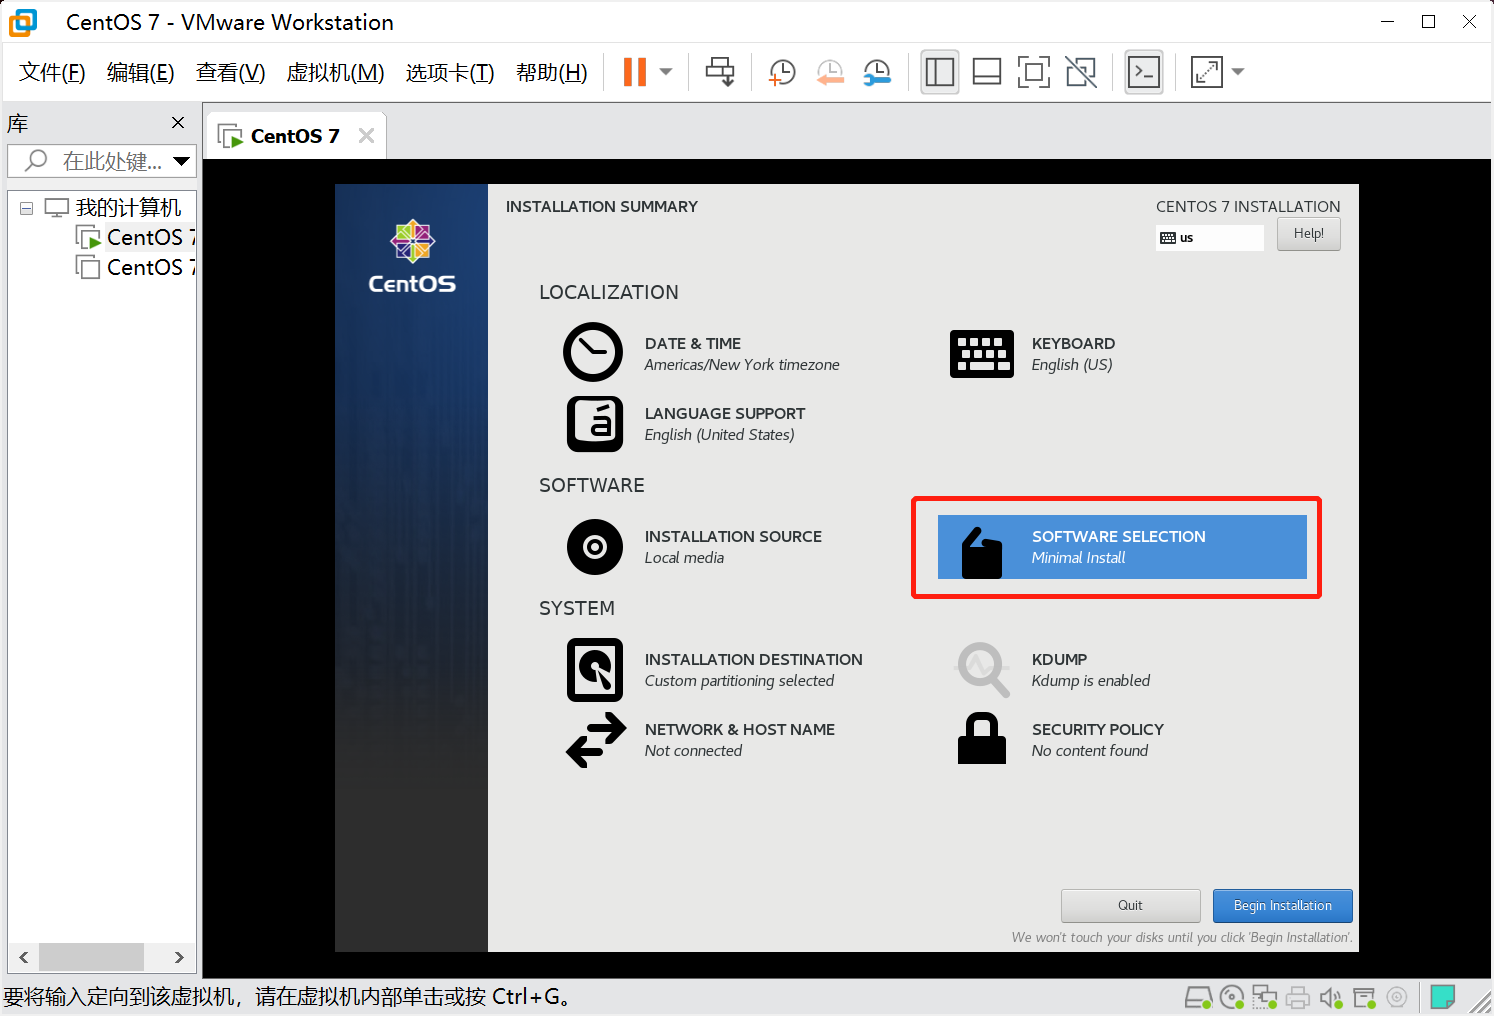Screen dimensions: 1494x1016
Task: Enter full screen mode
Action: click(x=1034, y=72)
